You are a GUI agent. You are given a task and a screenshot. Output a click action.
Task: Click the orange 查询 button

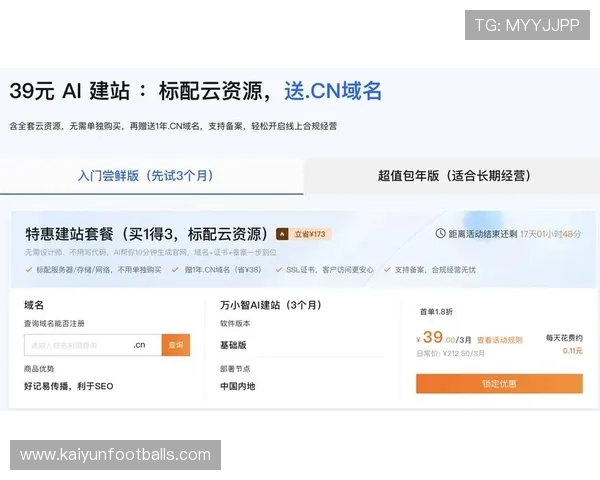(176, 345)
